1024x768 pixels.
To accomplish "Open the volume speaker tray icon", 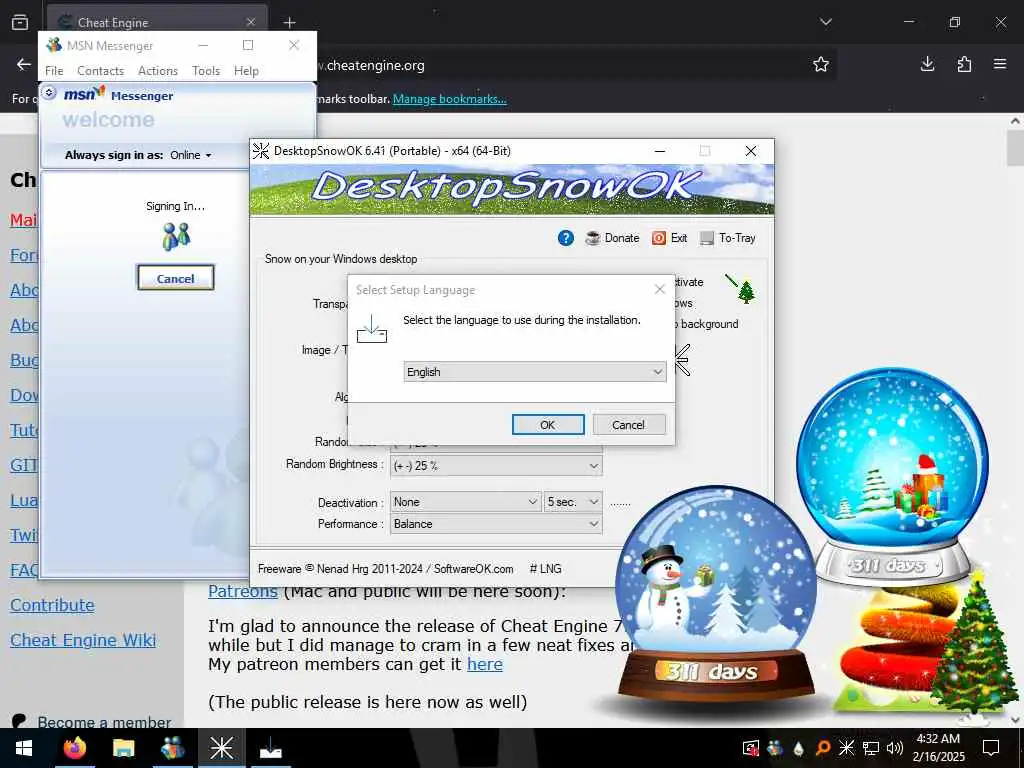I will (x=895, y=748).
